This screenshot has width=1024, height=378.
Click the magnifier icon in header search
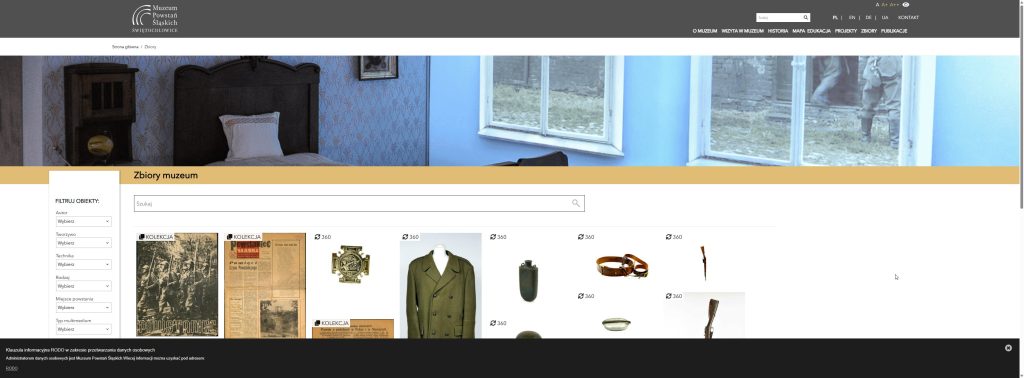[x=806, y=18]
